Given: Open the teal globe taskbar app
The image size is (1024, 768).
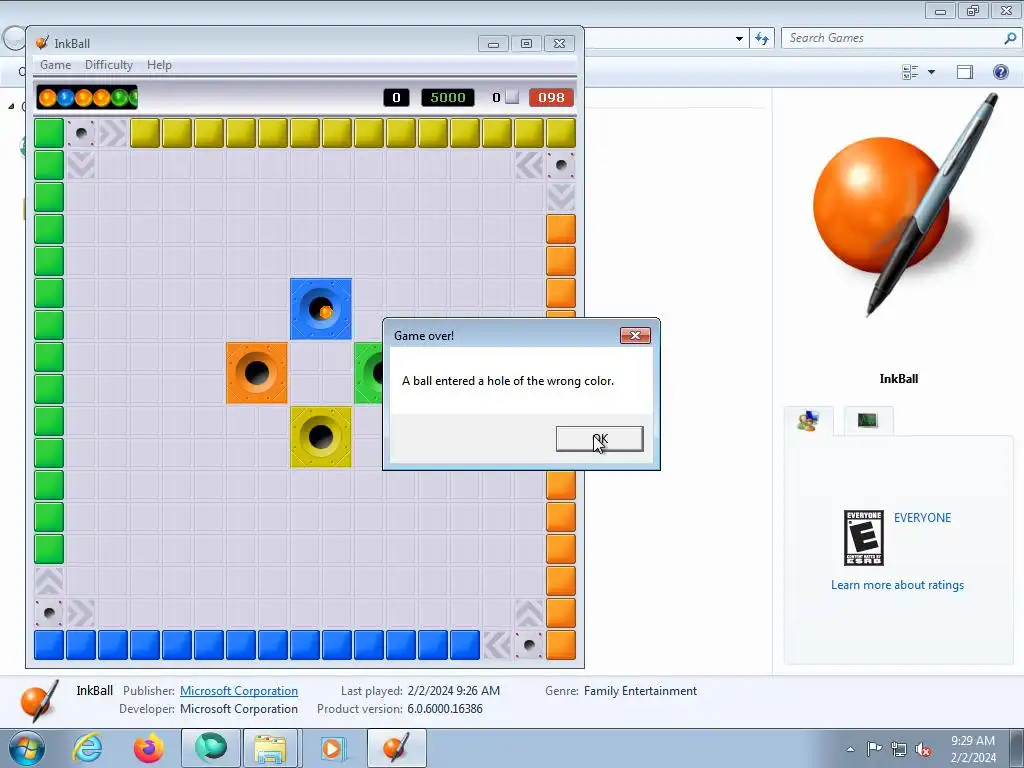Looking at the screenshot, I should (210, 748).
